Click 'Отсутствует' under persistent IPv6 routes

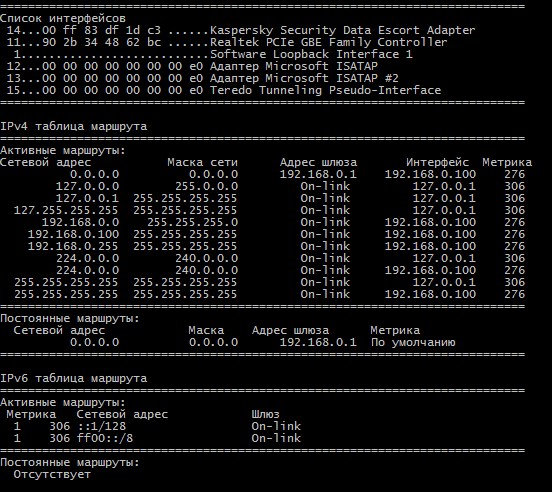(52, 474)
